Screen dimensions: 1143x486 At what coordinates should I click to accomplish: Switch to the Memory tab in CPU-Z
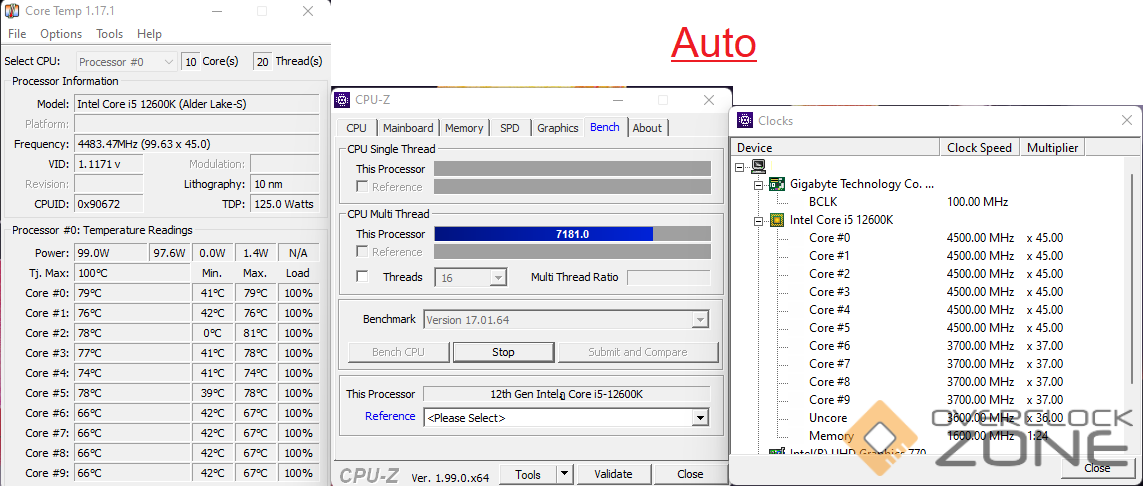pos(464,128)
